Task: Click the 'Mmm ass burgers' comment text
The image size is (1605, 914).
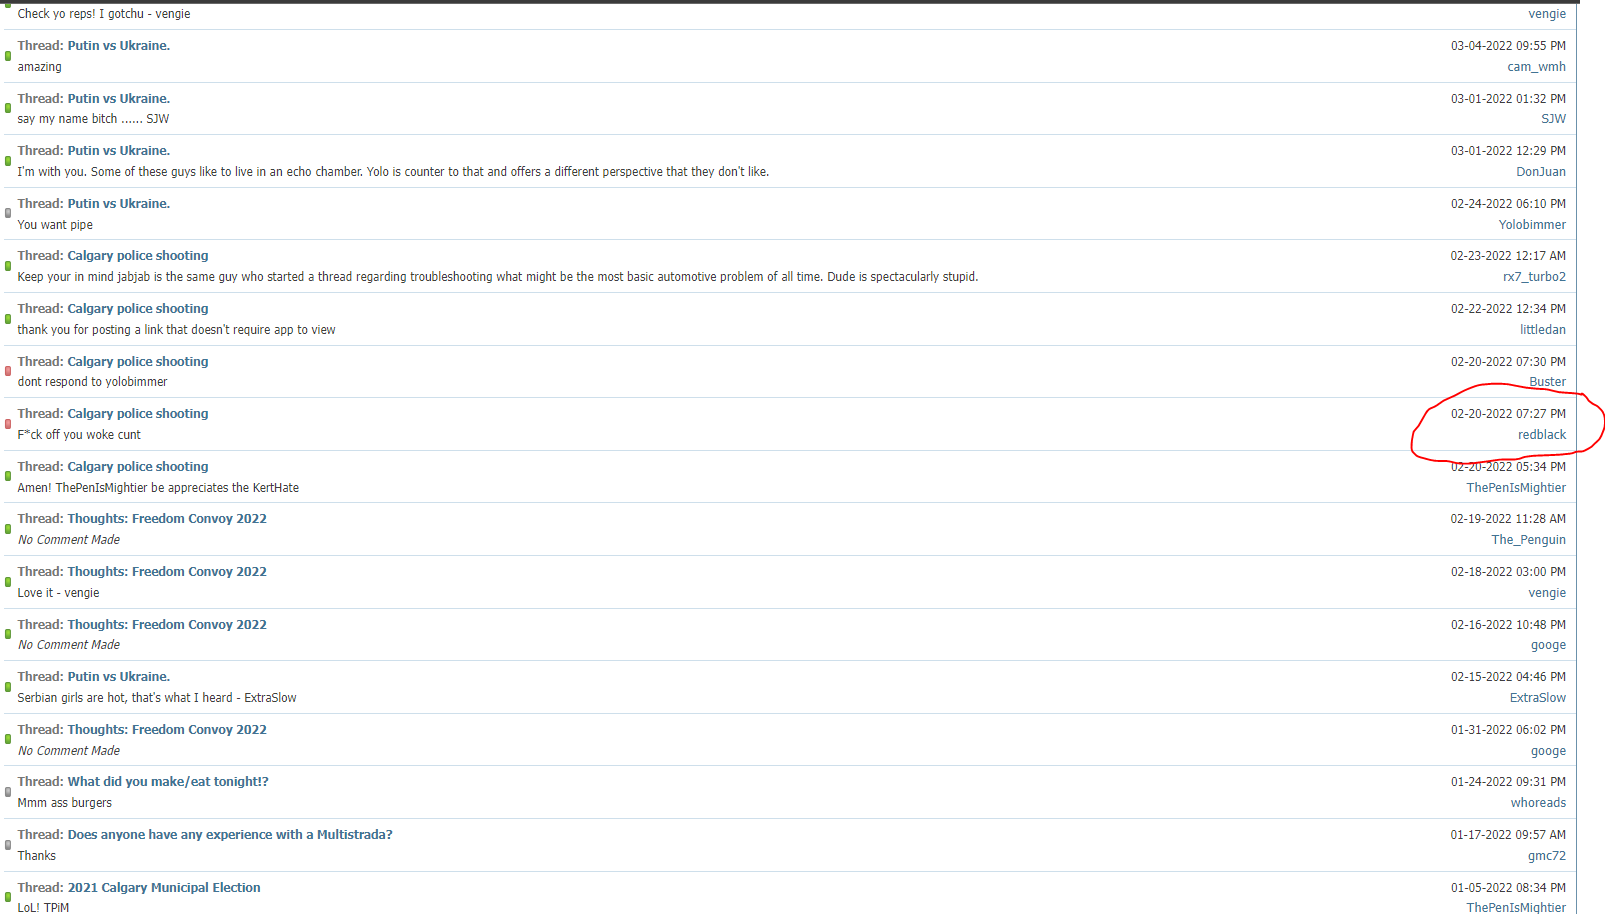Action: click(65, 803)
